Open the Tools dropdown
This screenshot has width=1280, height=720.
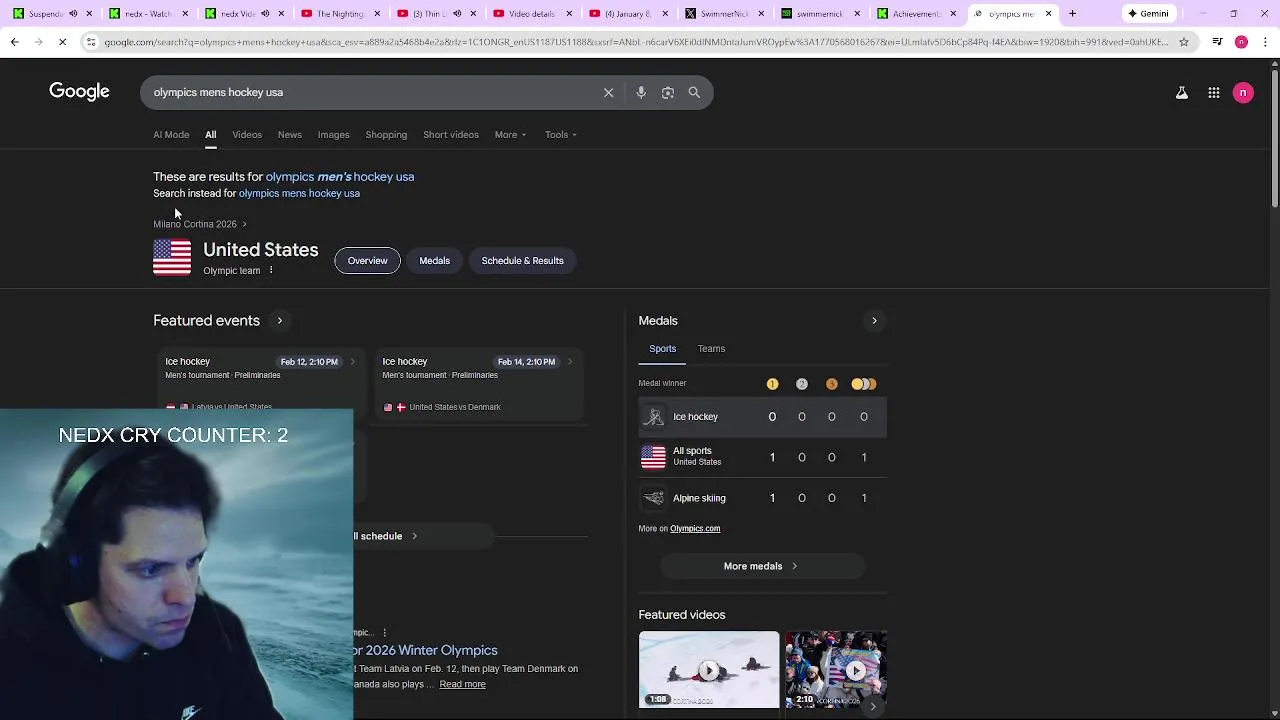pos(561,135)
